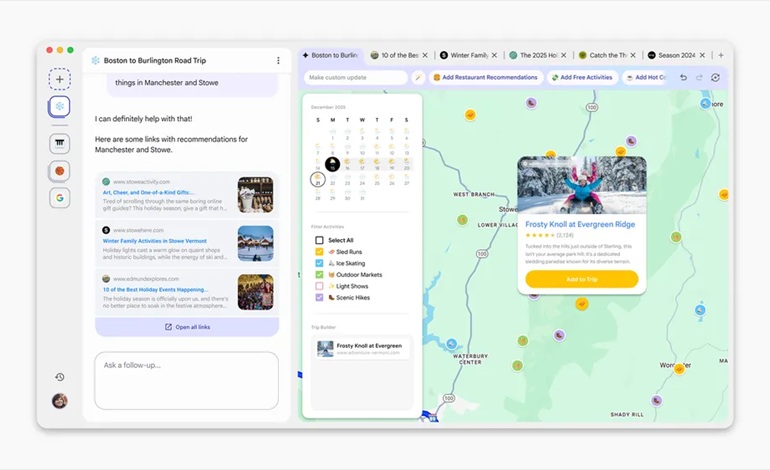Click the refresh icon in map toolbar
This screenshot has width=770, height=470.
[x=715, y=77]
